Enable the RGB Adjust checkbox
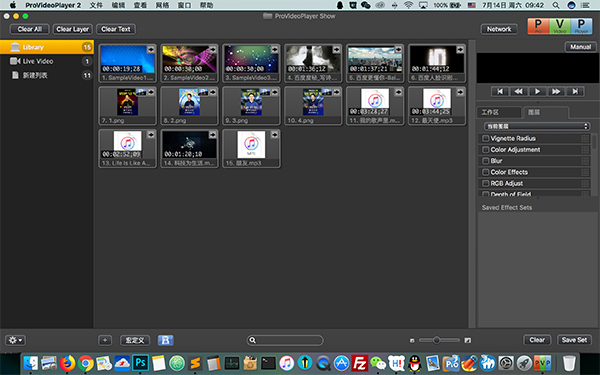Screen dimensions: 600x375 point(486,183)
